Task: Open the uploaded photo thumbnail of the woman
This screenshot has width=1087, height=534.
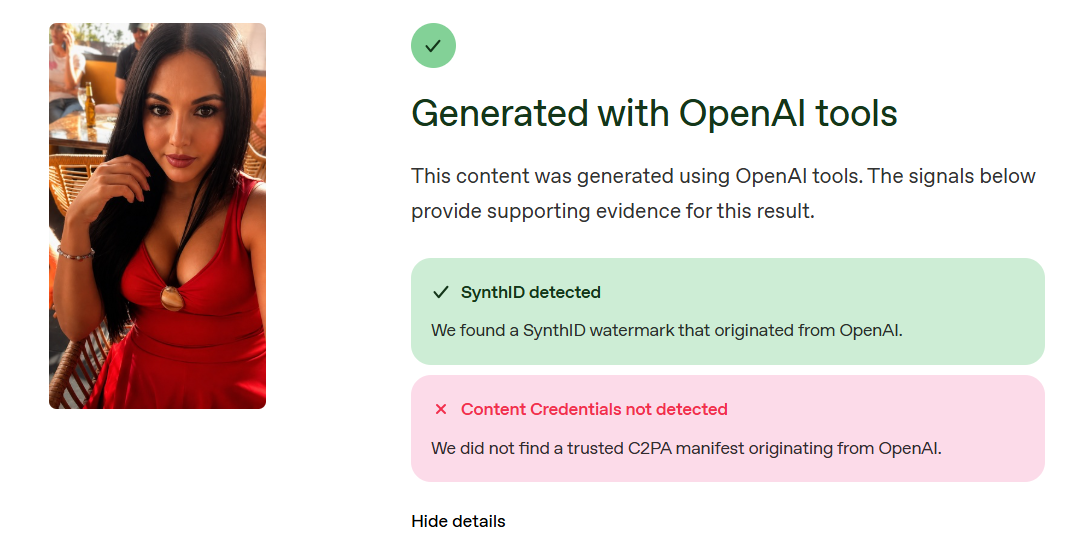Action: pos(157,216)
